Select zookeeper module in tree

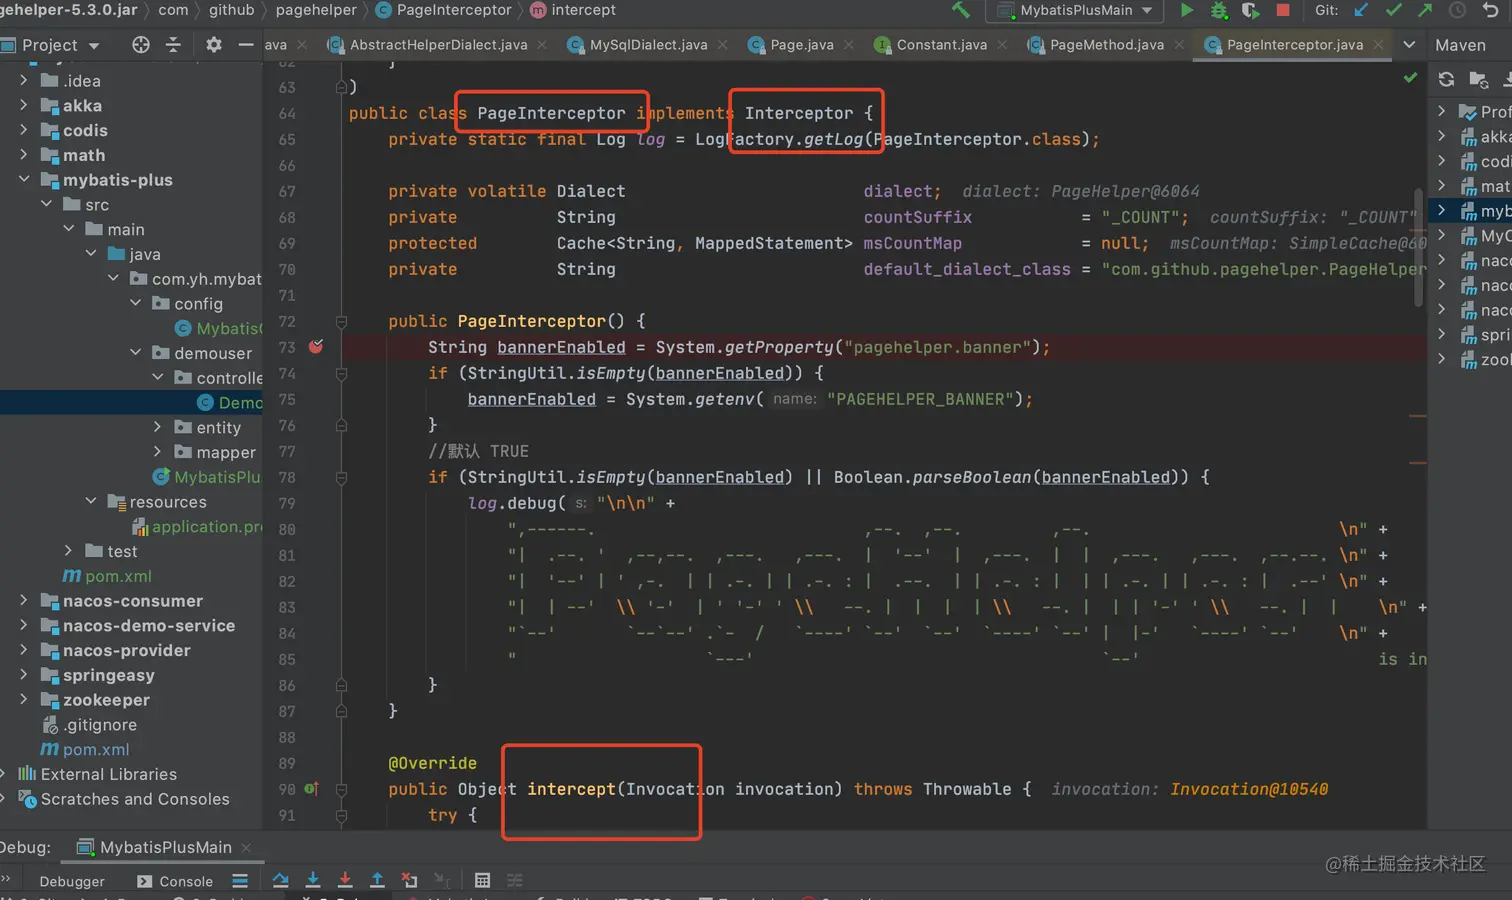point(106,700)
